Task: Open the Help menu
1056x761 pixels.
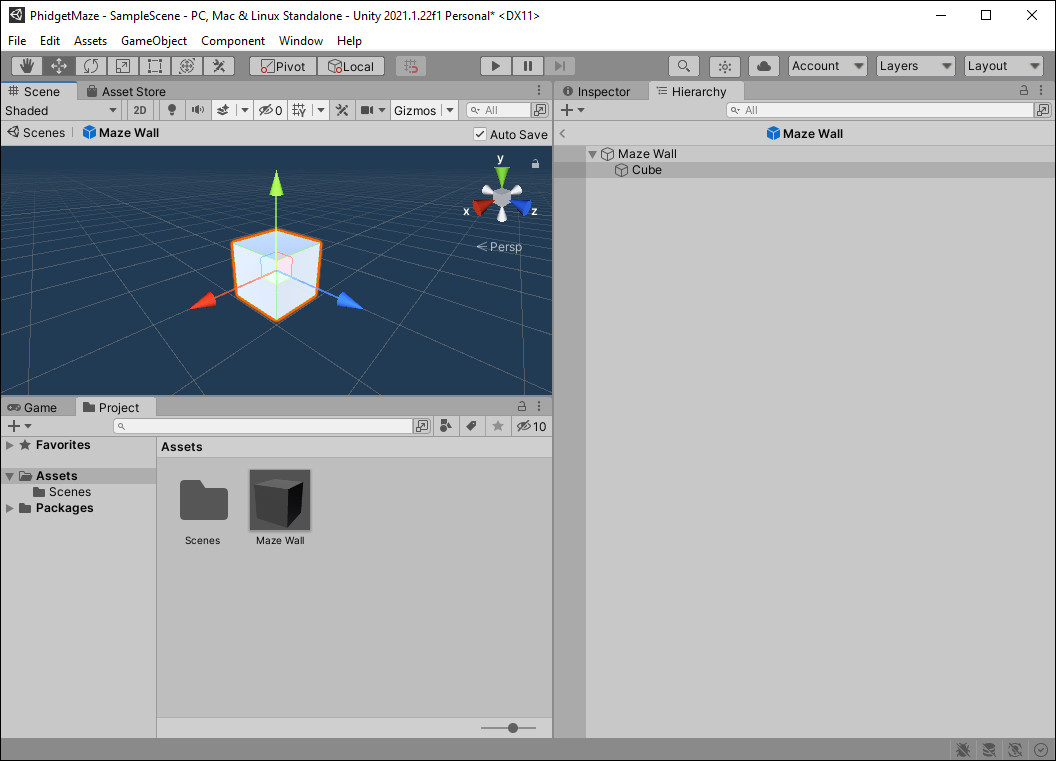Action: click(350, 40)
